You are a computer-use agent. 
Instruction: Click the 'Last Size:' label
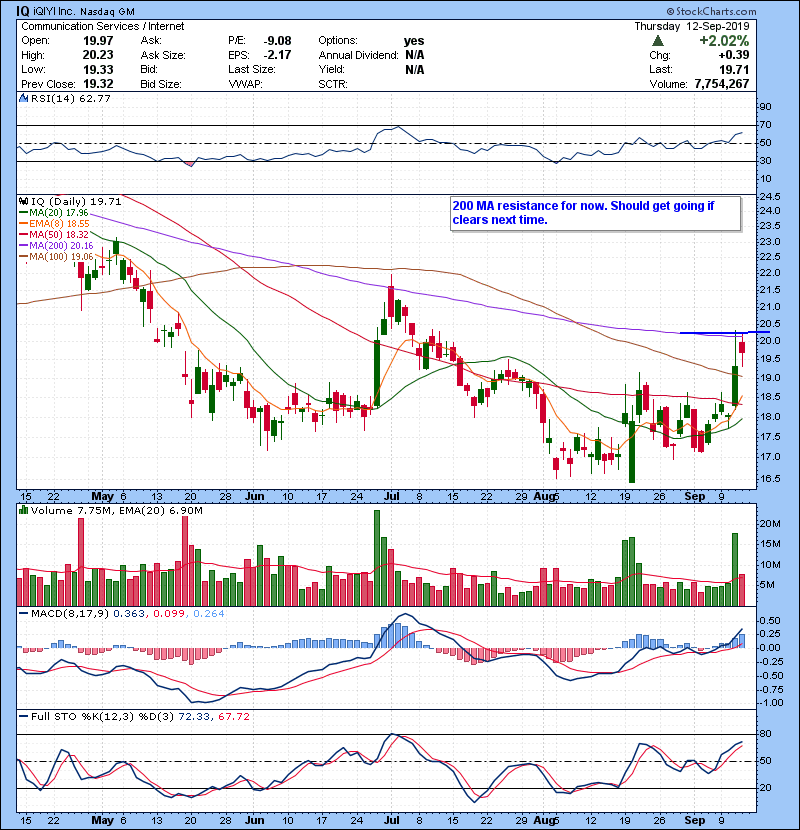pyautogui.click(x=251, y=69)
